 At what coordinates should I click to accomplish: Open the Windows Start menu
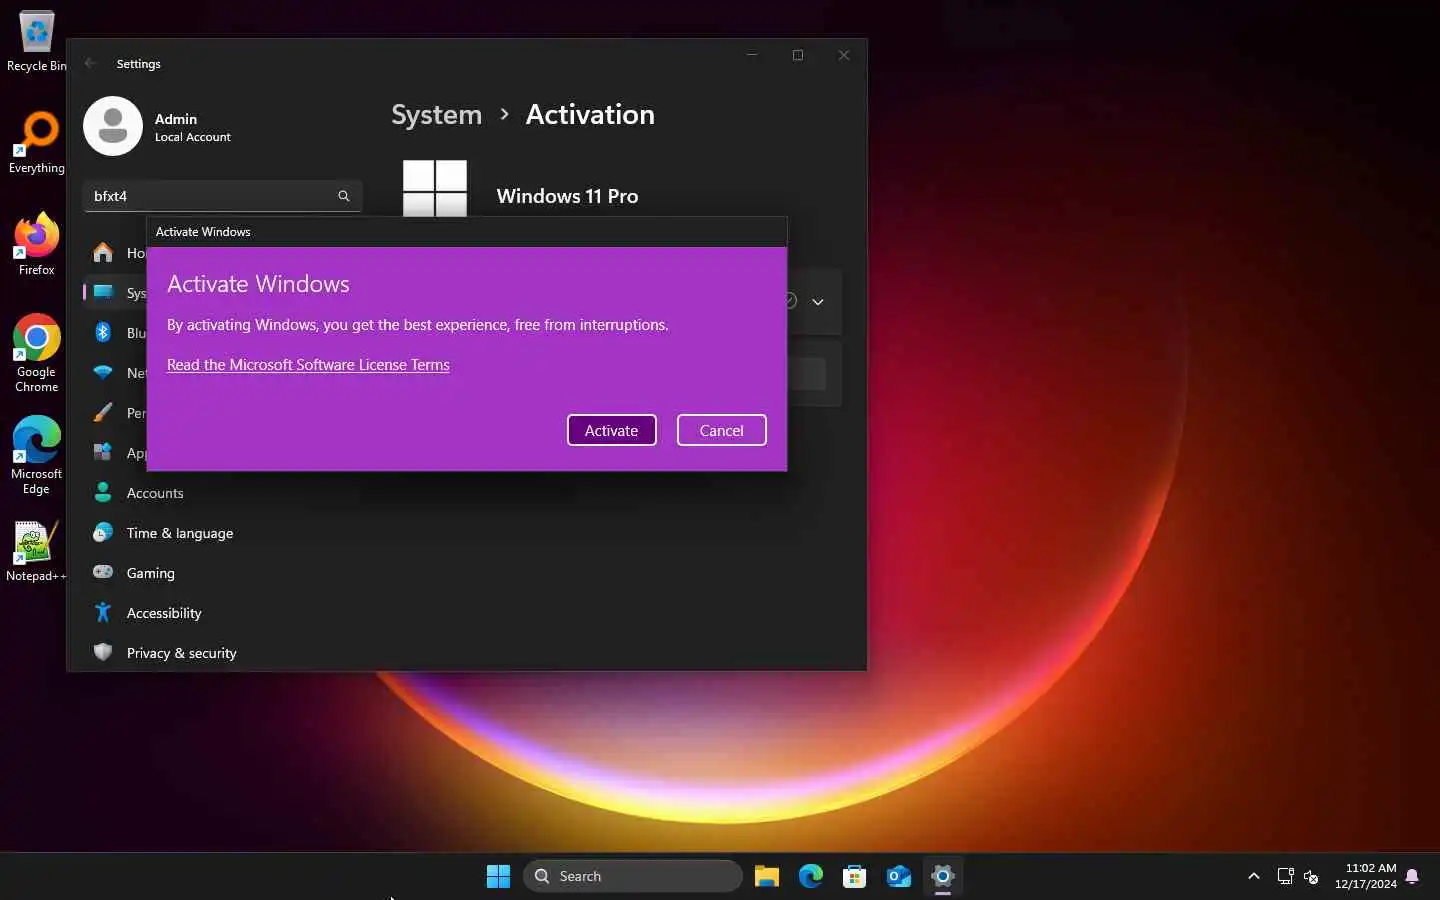point(498,876)
